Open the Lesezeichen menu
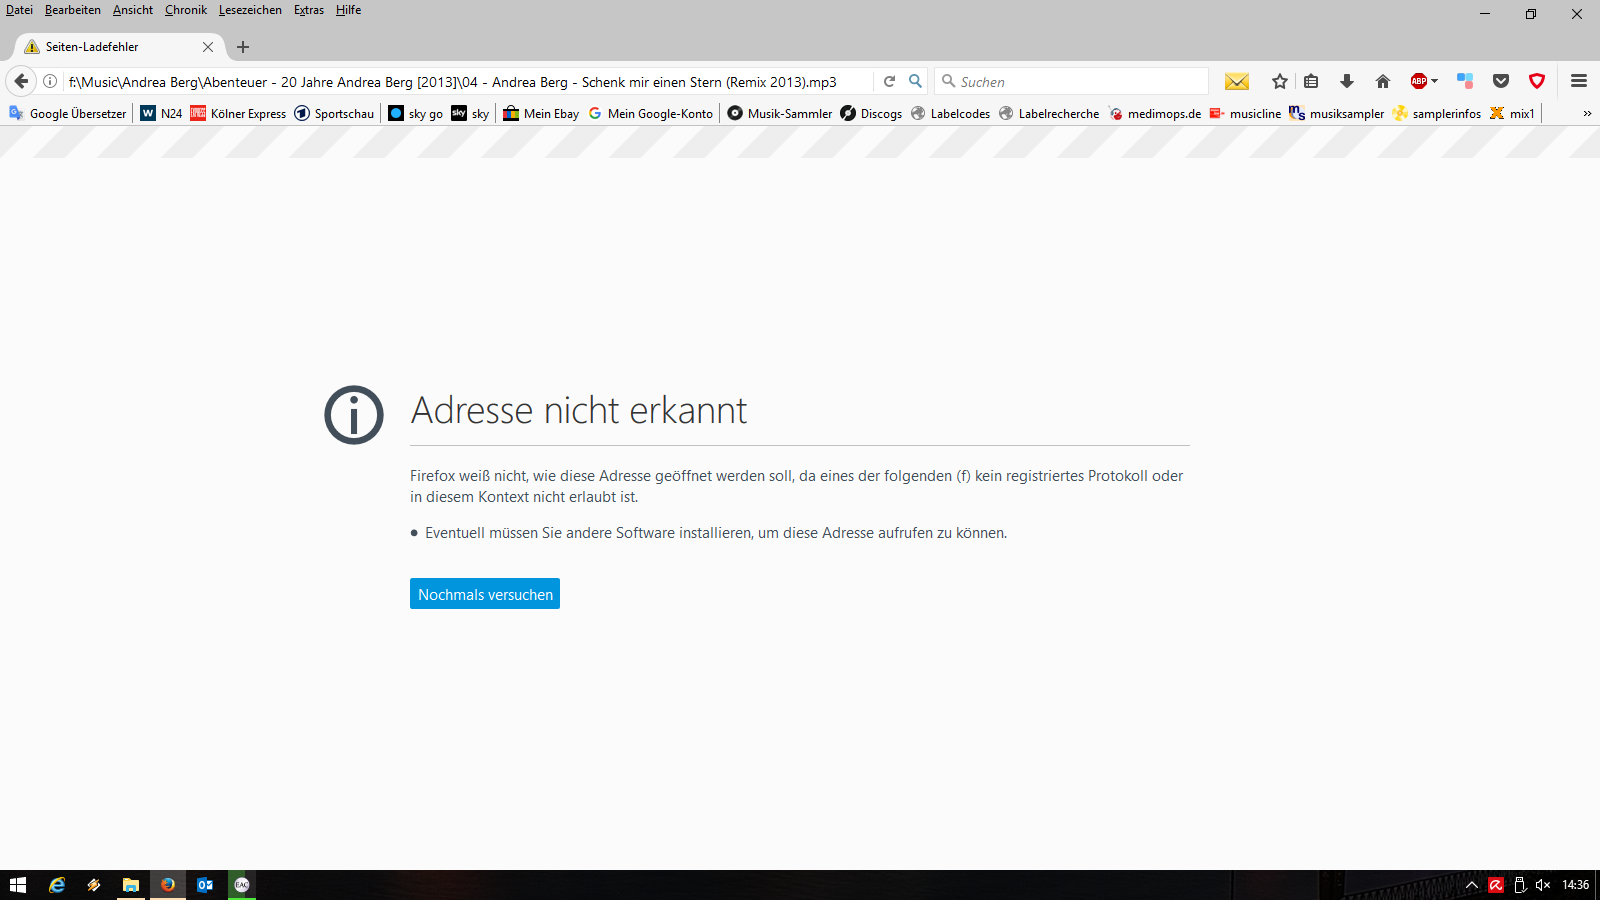The width and height of the screenshot is (1600, 900). pyautogui.click(x=250, y=10)
